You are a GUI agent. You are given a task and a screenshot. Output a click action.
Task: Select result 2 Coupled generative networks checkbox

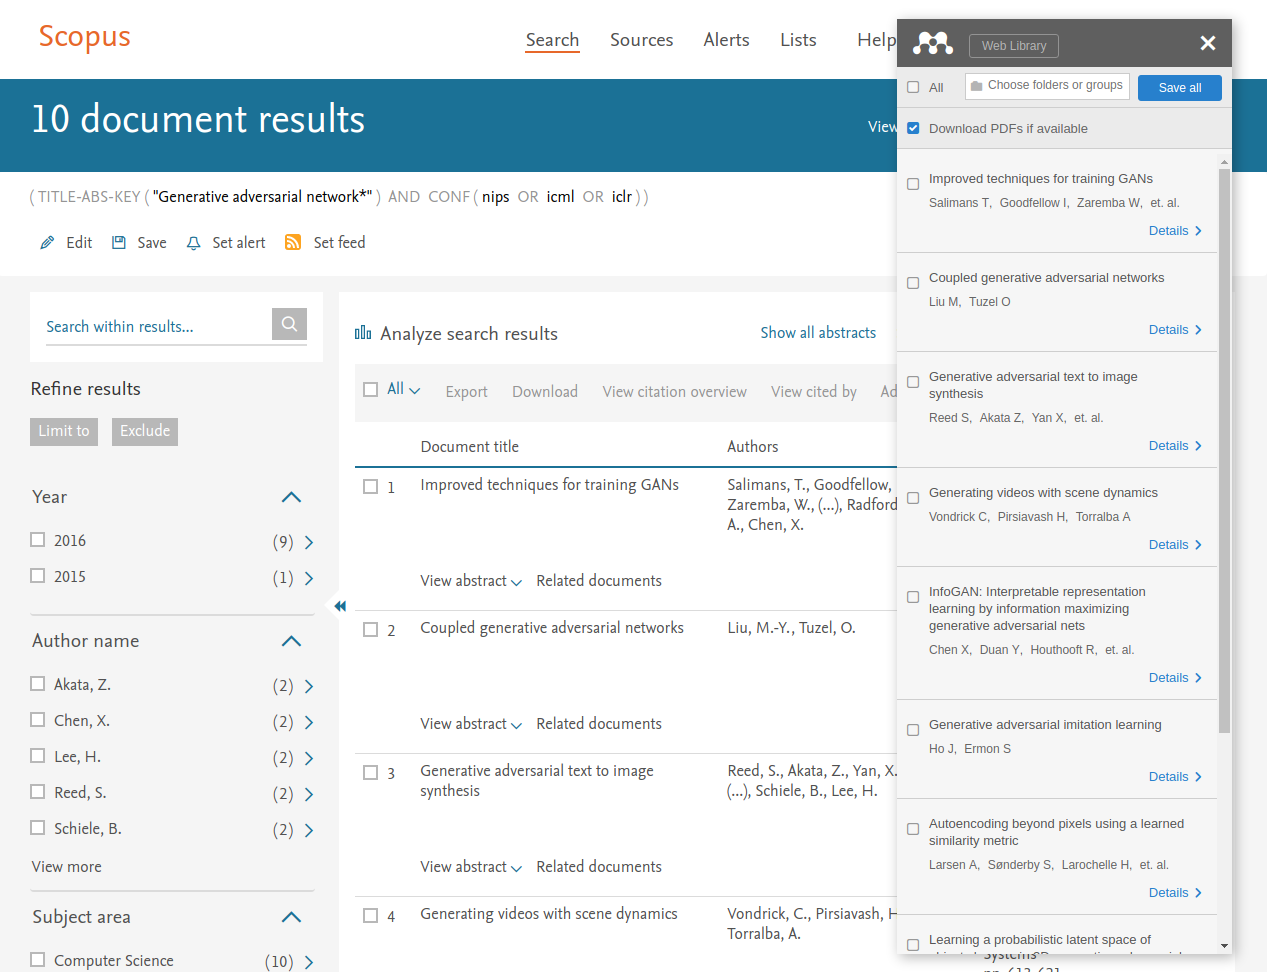click(370, 629)
